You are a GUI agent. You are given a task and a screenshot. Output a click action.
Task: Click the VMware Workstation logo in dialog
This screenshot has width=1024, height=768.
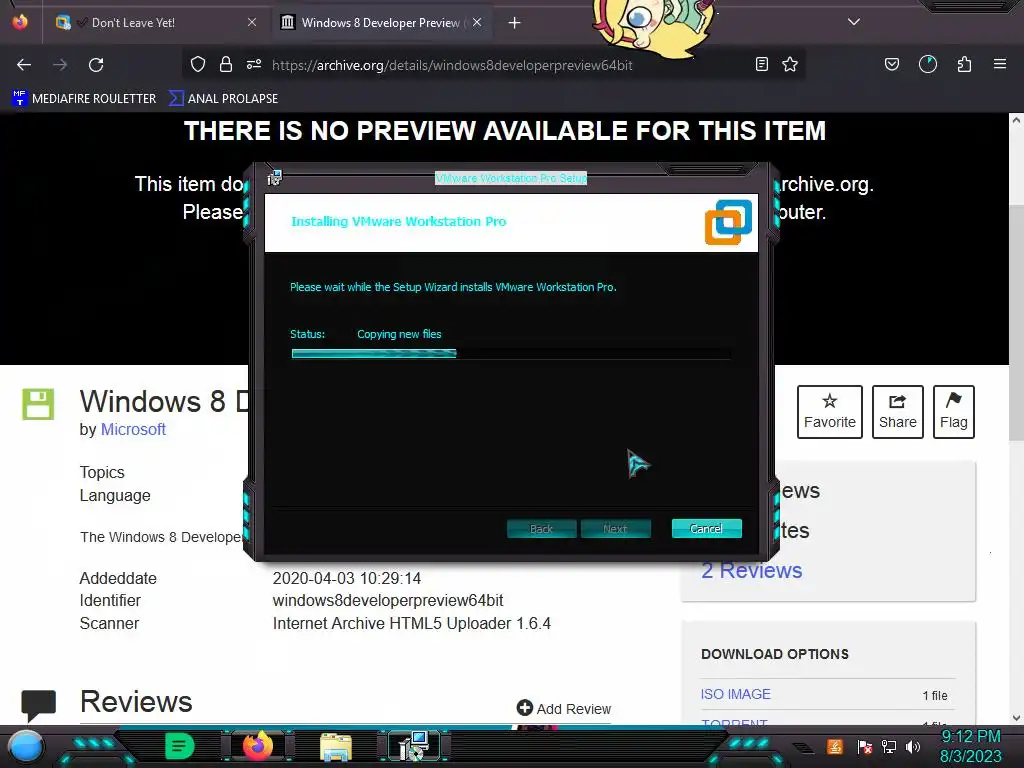pyautogui.click(x=728, y=223)
